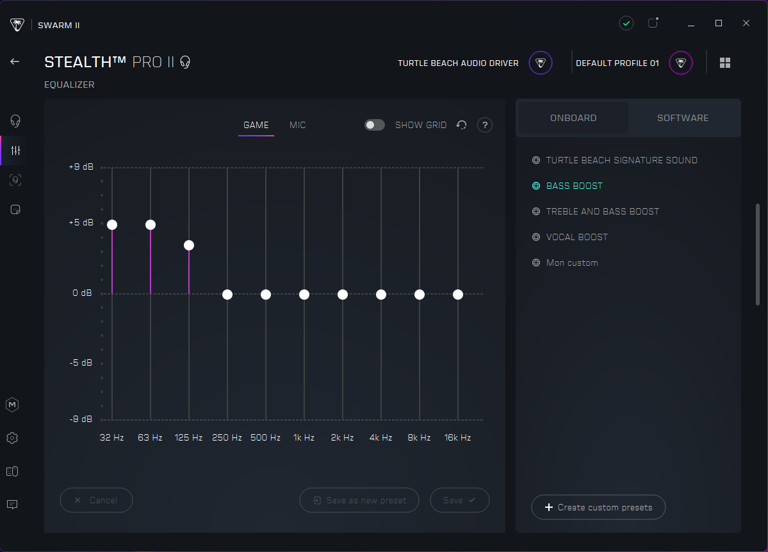Open settings gear in the sidebar

click(x=12, y=438)
